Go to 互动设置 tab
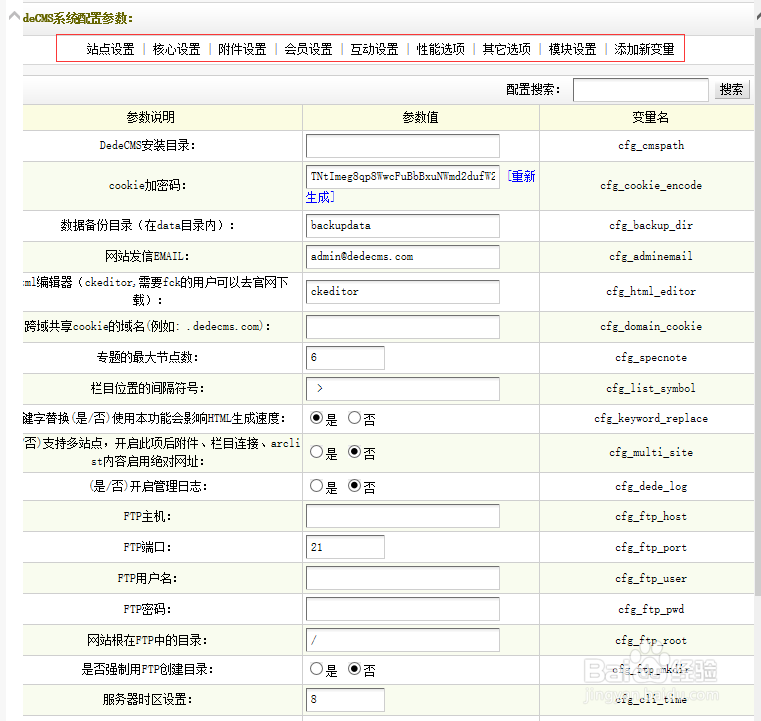This screenshot has width=761, height=721. pyautogui.click(x=374, y=49)
